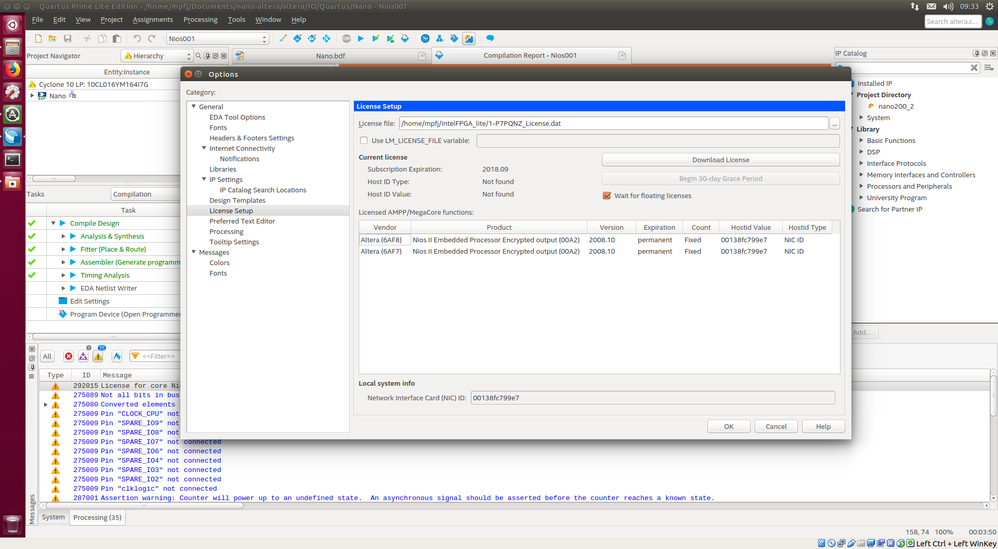998x549 pixels.
Task: Open the Hierarchy dropdown in Project Navigator
Action: (x=157, y=56)
